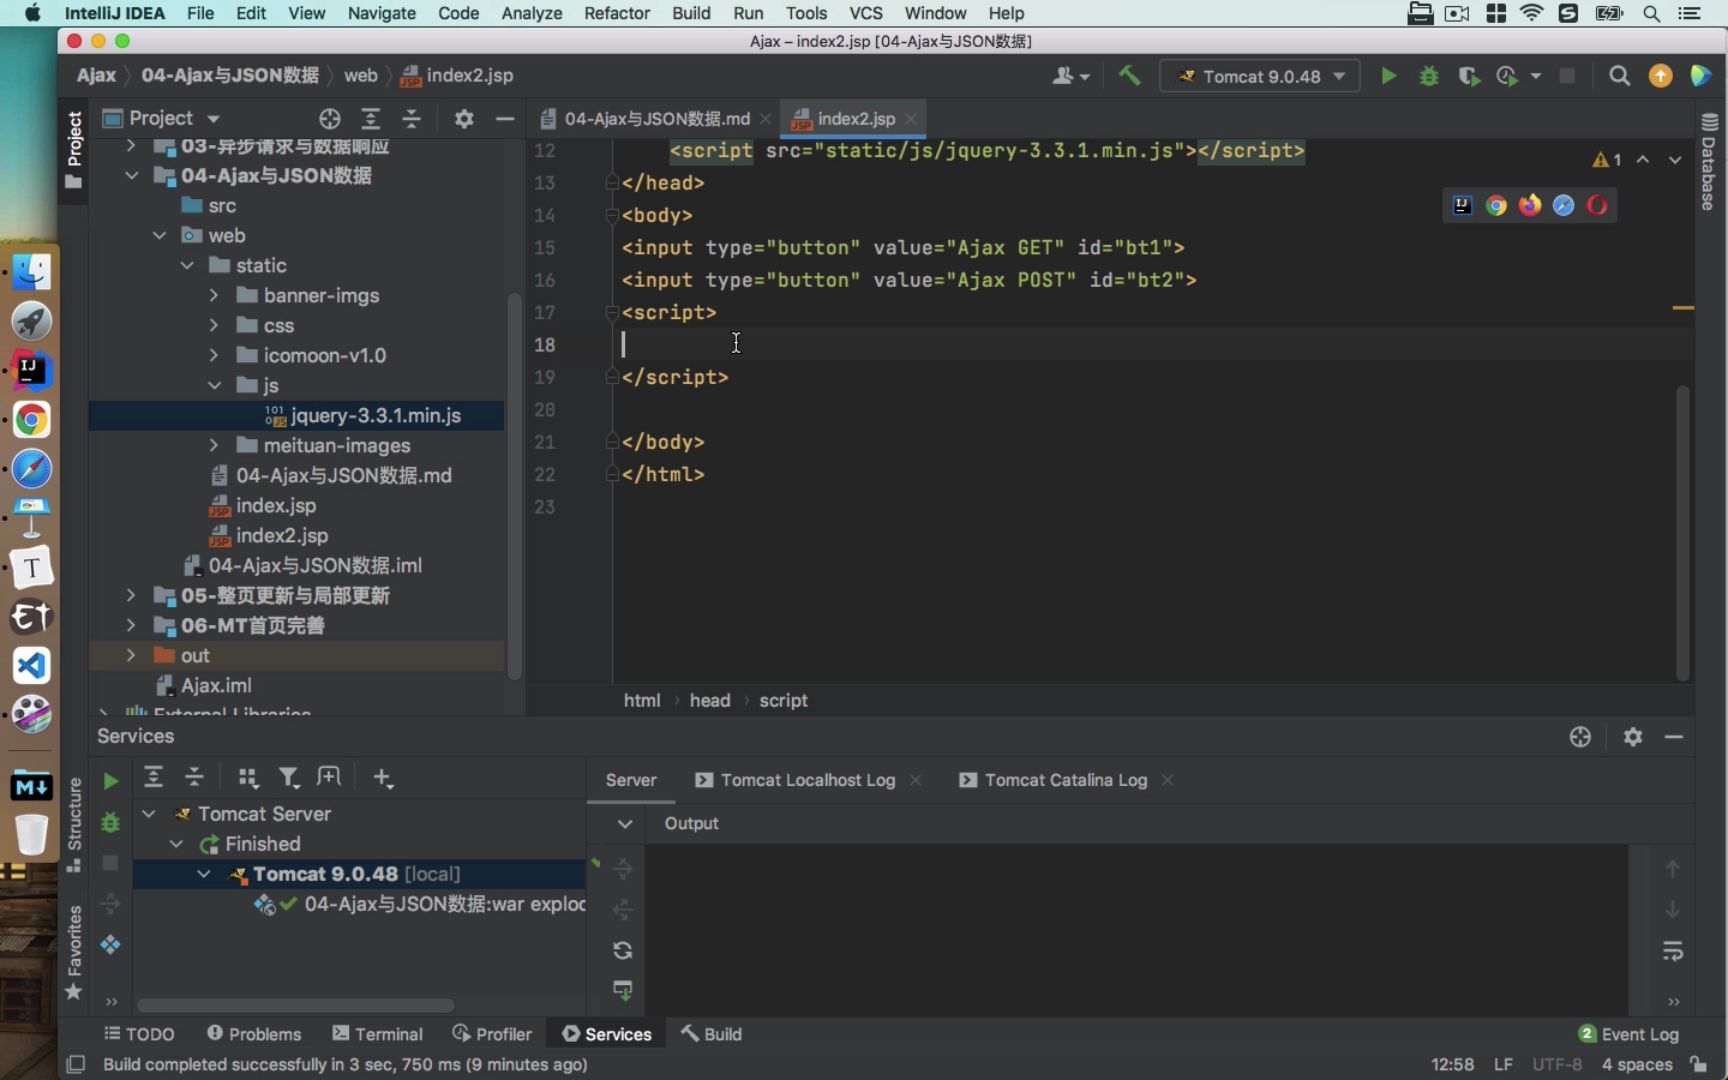Open Spotlight search in the macOS menu bar
1728x1080 pixels.
pyautogui.click(x=1652, y=13)
